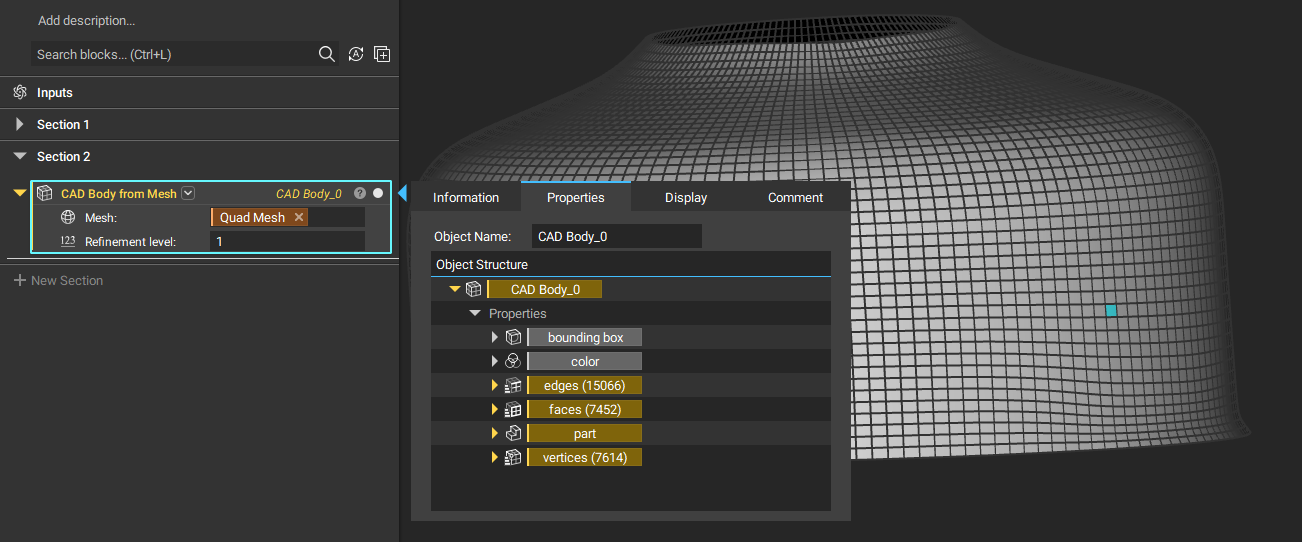This screenshot has height=542, width=1302.
Task: Click the Inputs heading
Action: tap(55, 92)
